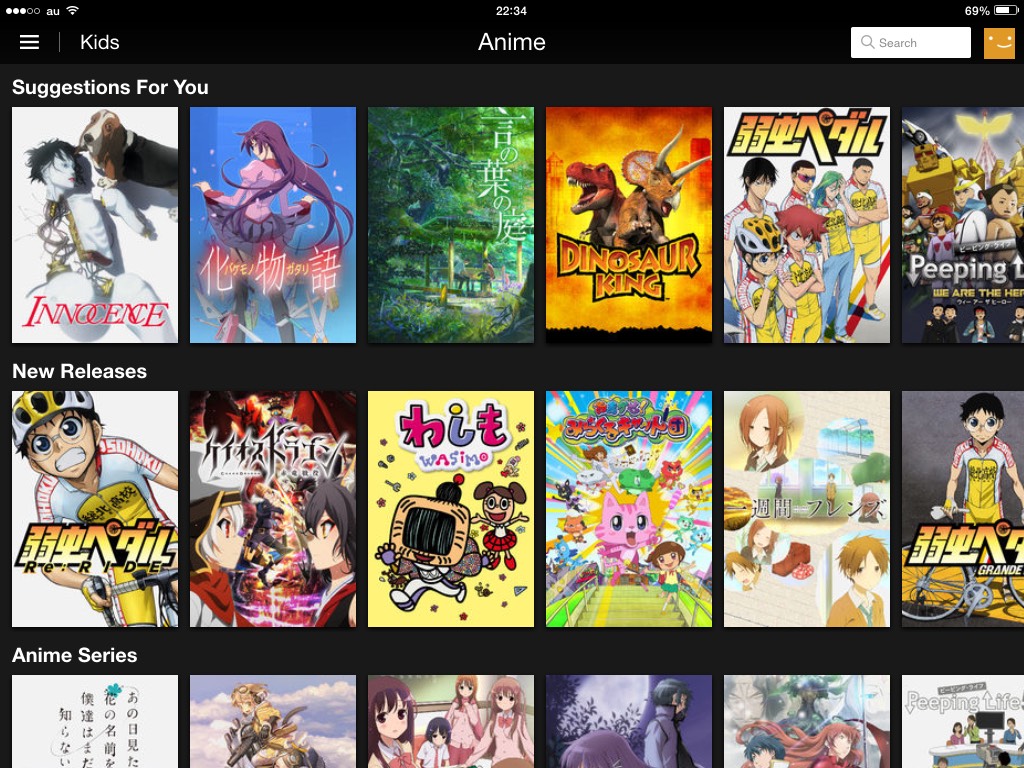Open the Chaos Dragon poster

click(273, 509)
